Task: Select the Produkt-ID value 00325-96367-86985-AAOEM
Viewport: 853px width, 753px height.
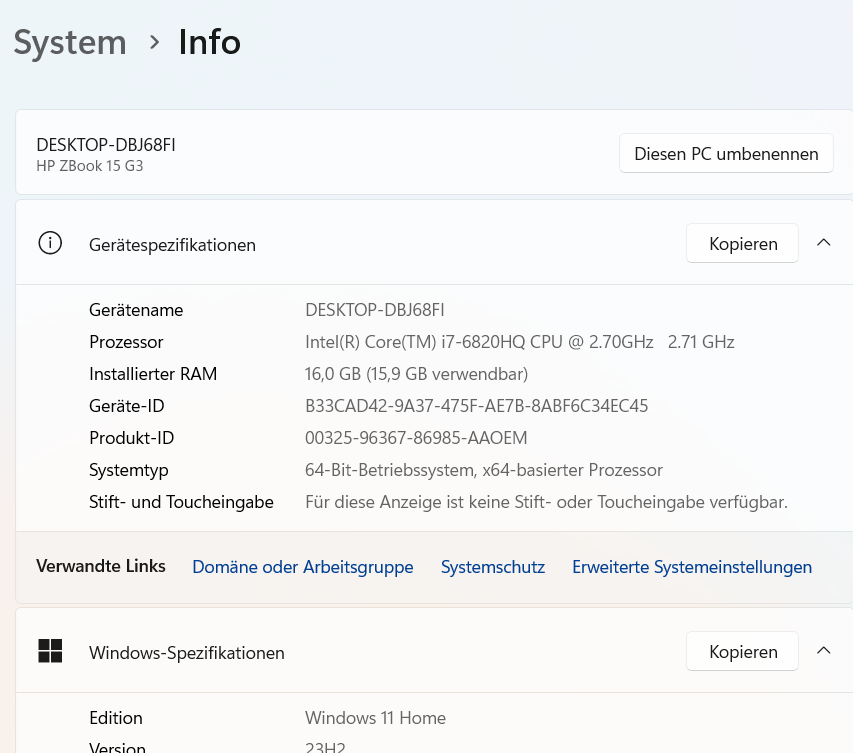Action: pyautogui.click(x=416, y=439)
